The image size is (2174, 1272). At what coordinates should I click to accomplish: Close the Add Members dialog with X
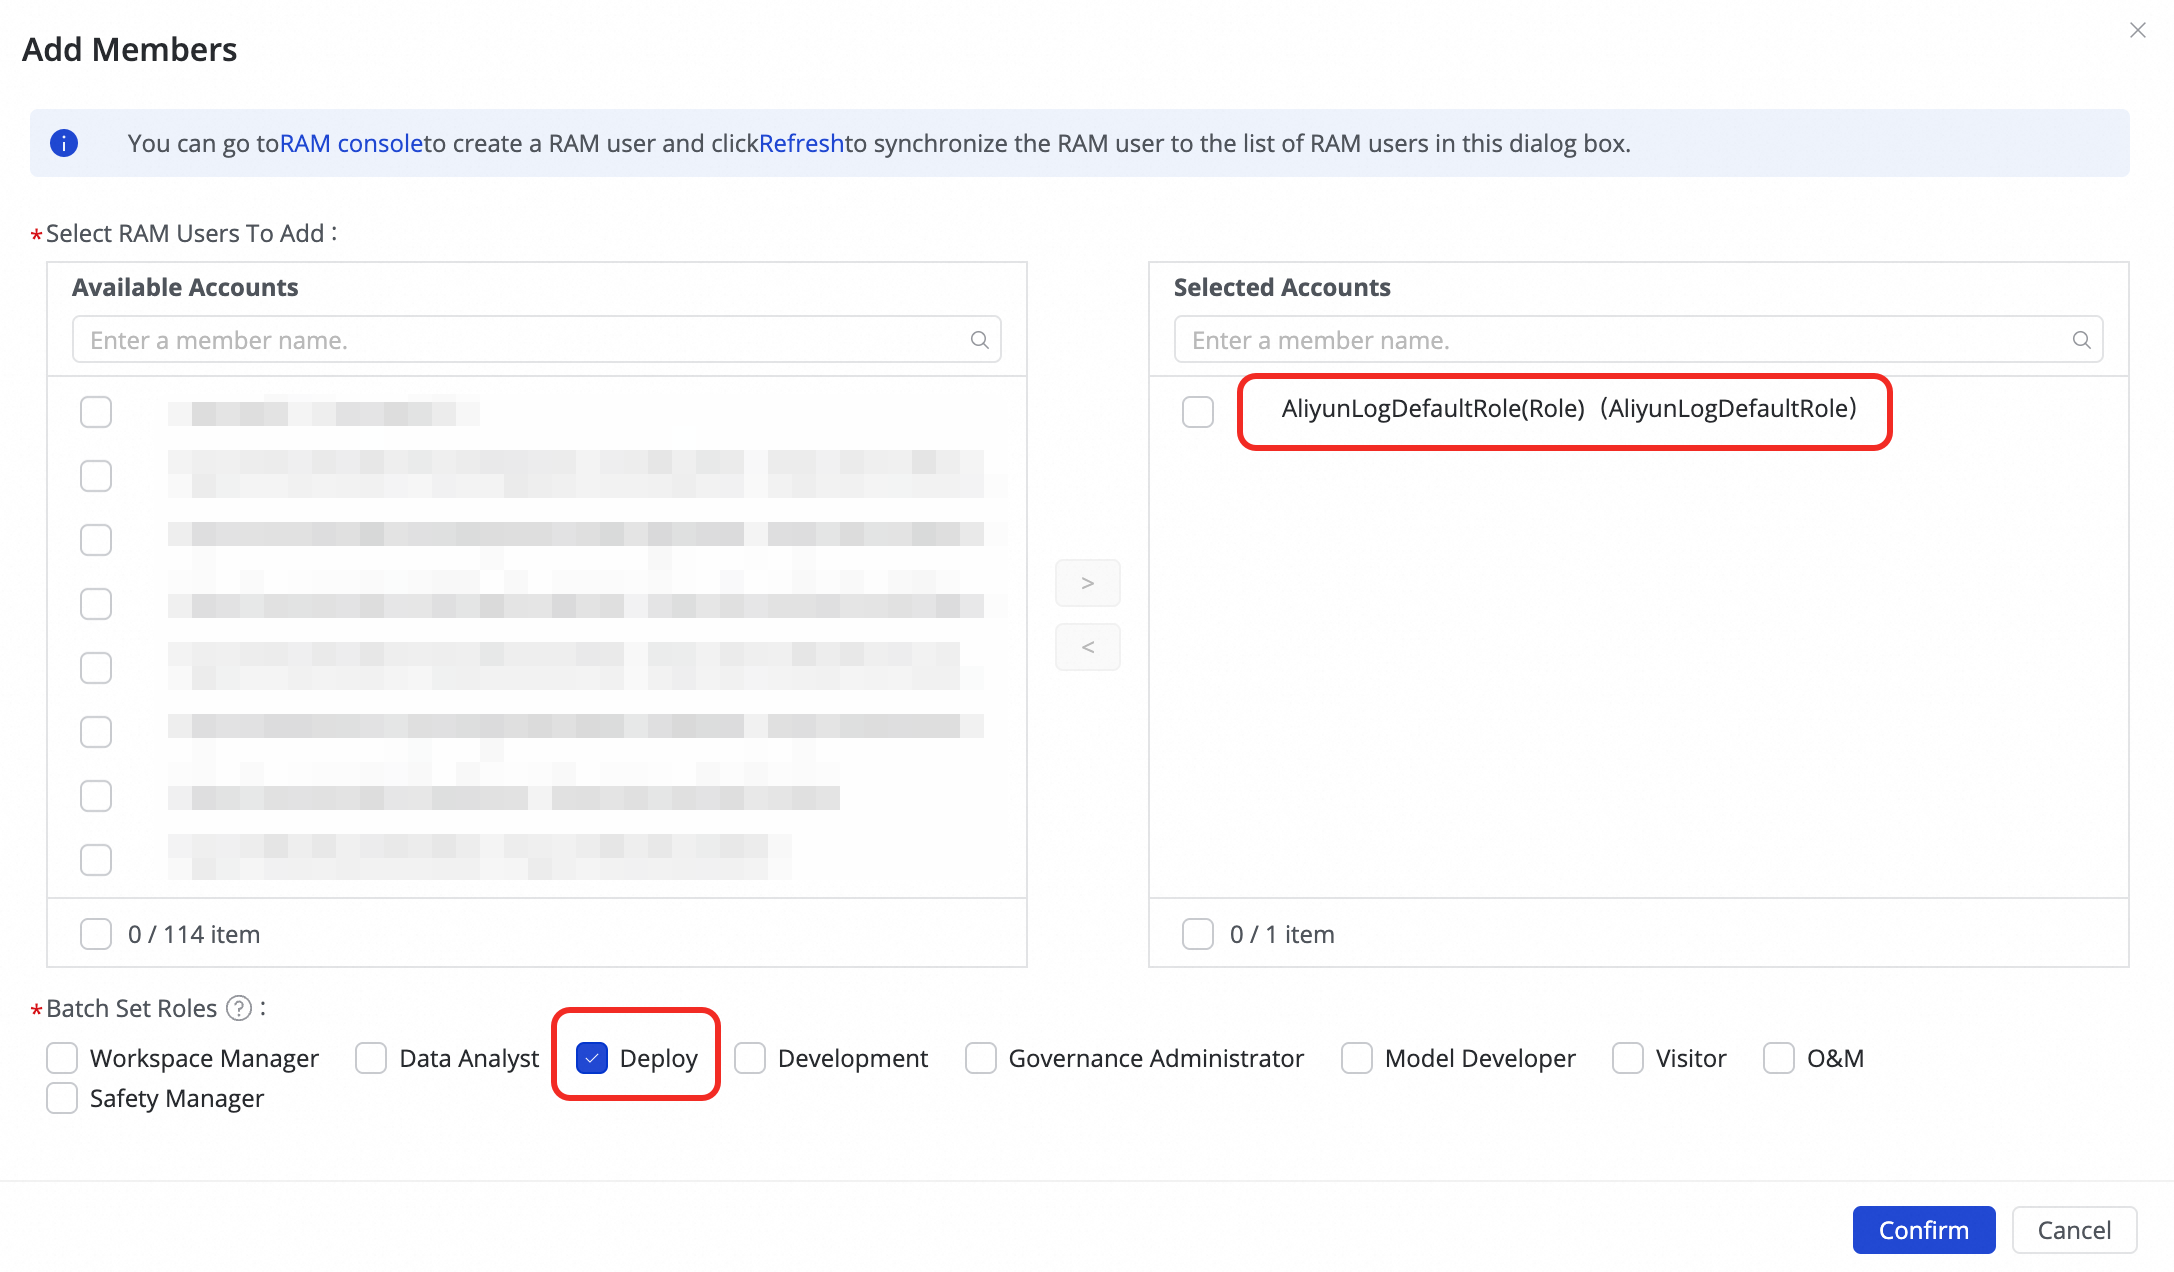click(x=2137, y=30)
